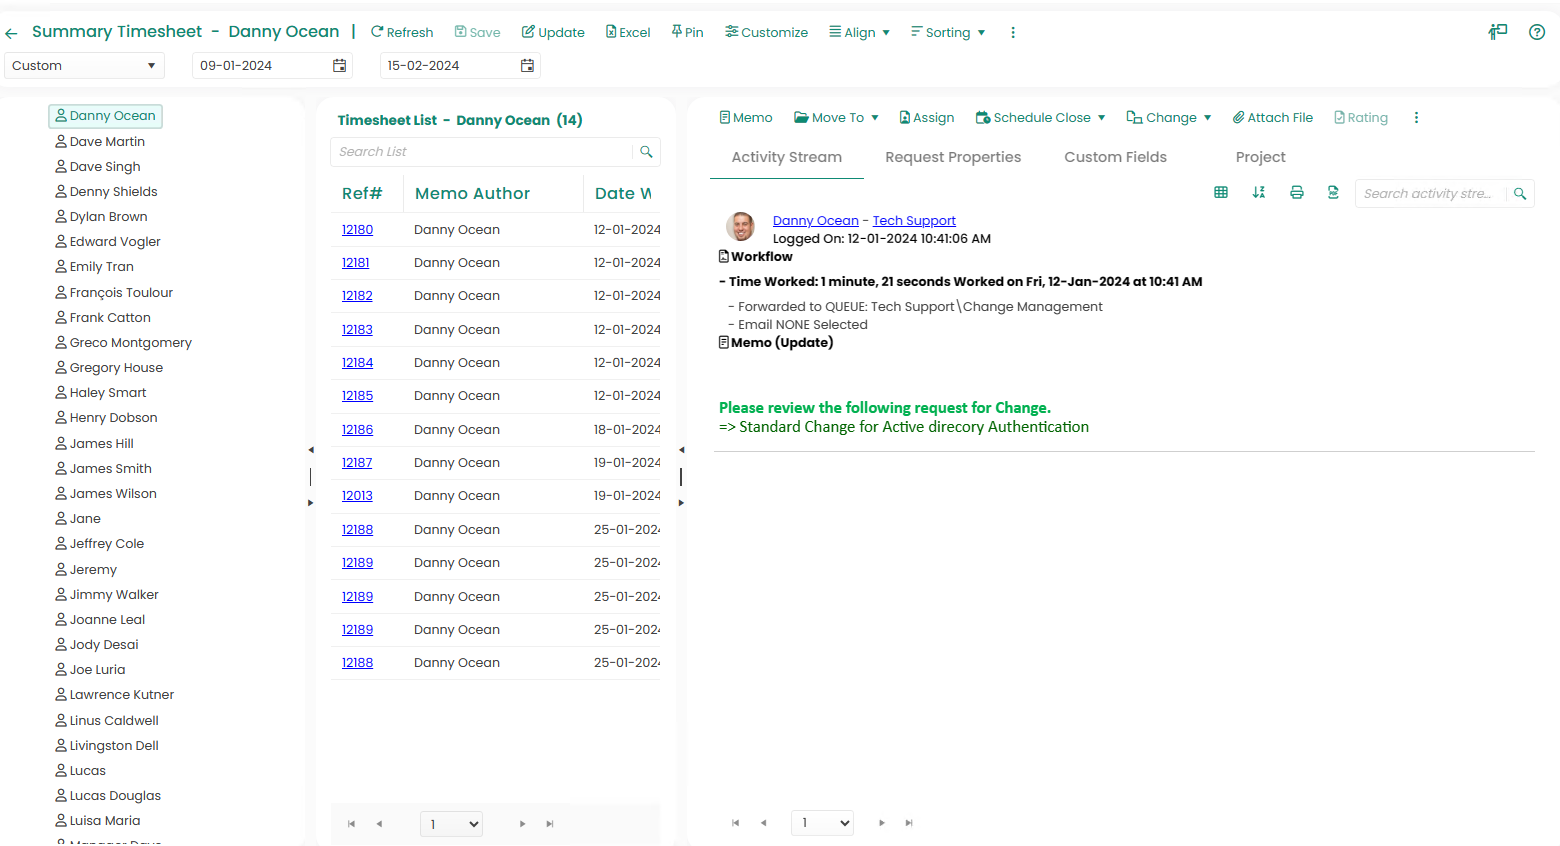Click the training presenter icon in header
This screenshot has width=1560, height=846.
1497,32
